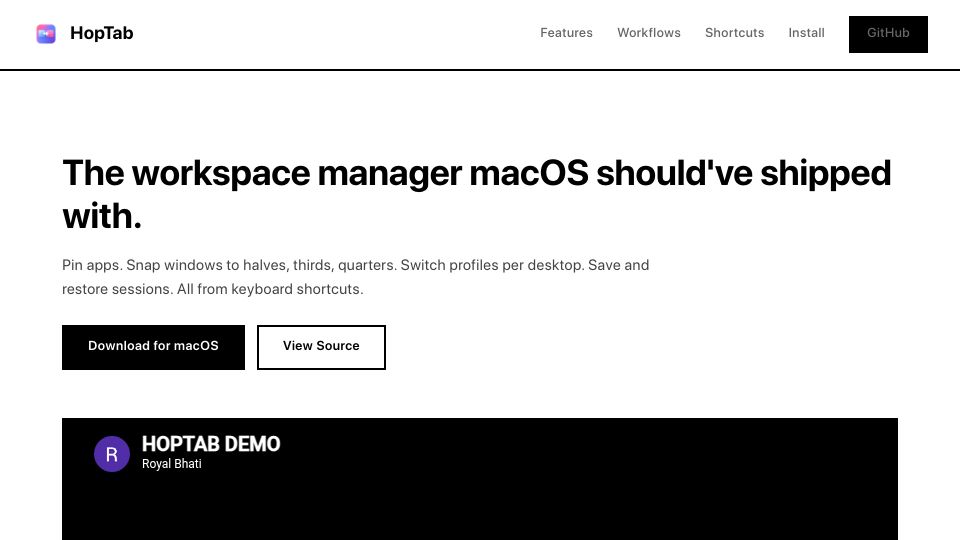Viewport: 960px width, 540px height.
Task: Click the View Source button
Action: click(x=321, y=347)
